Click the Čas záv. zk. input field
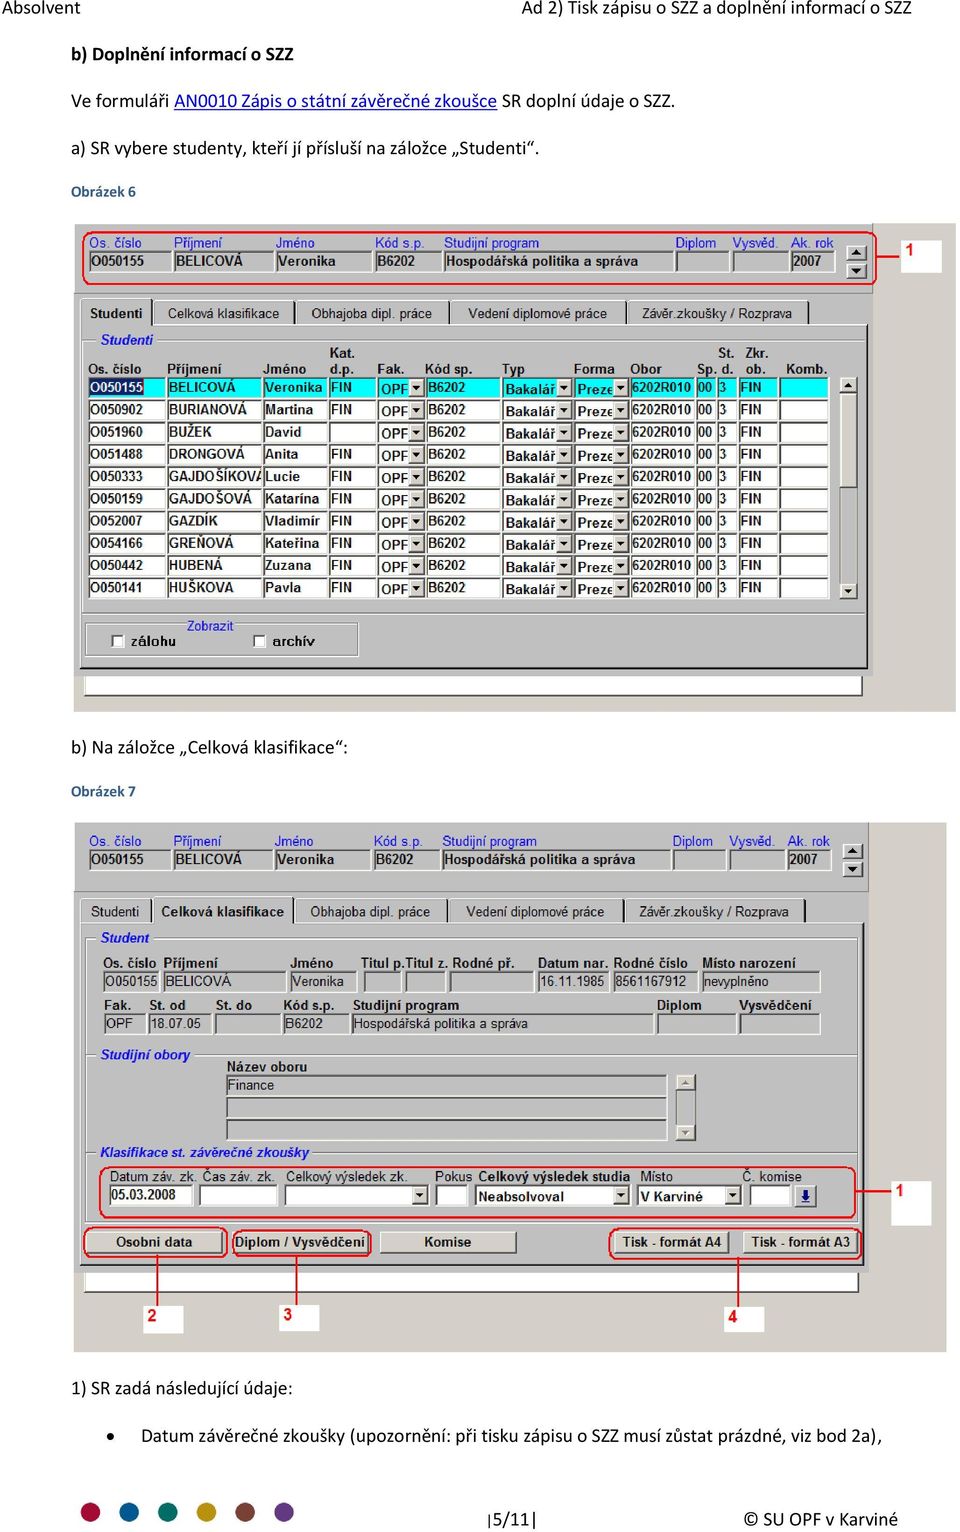 click(240, 1195)
